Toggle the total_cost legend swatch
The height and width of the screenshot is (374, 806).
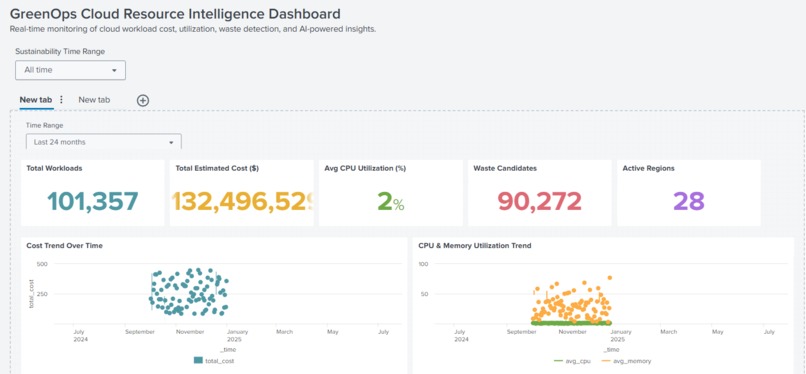coord(198,361)
